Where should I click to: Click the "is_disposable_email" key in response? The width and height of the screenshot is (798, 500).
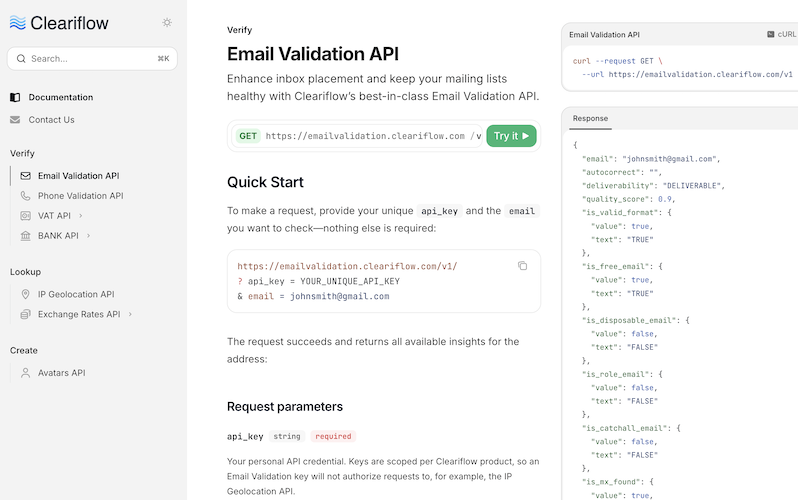coord(630,320)
